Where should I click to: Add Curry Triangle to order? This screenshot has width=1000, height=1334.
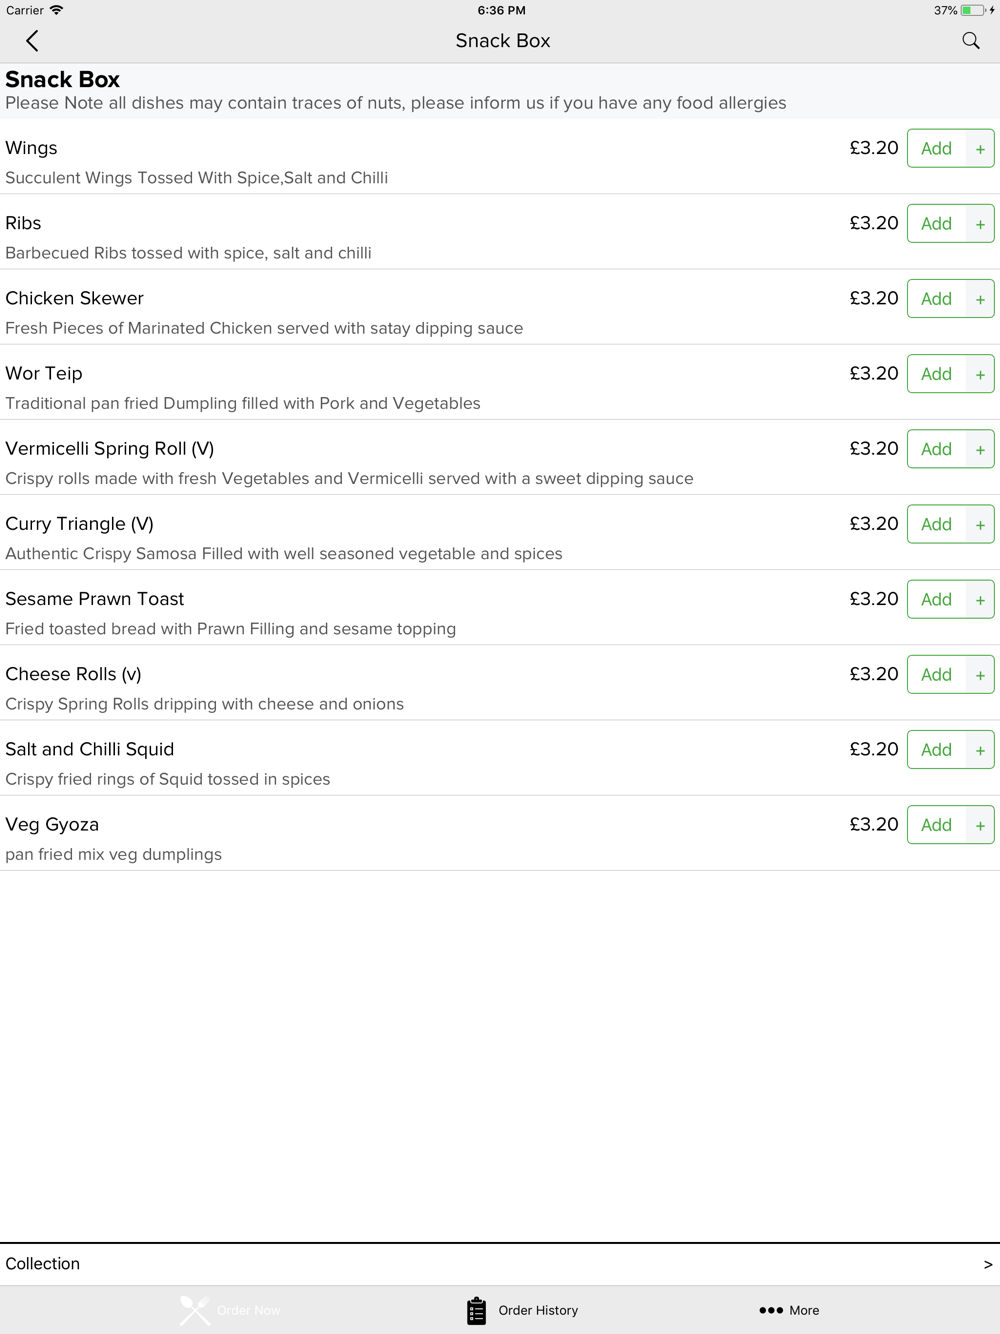[936, 524]
